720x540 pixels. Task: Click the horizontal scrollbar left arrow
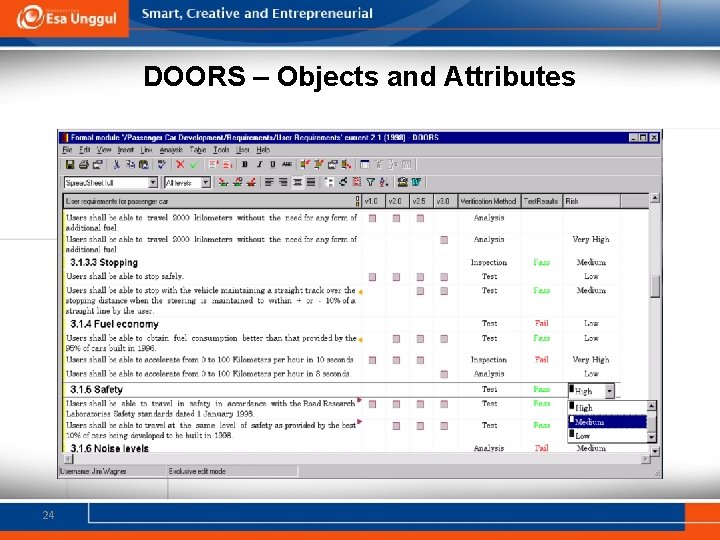[68, 459]
